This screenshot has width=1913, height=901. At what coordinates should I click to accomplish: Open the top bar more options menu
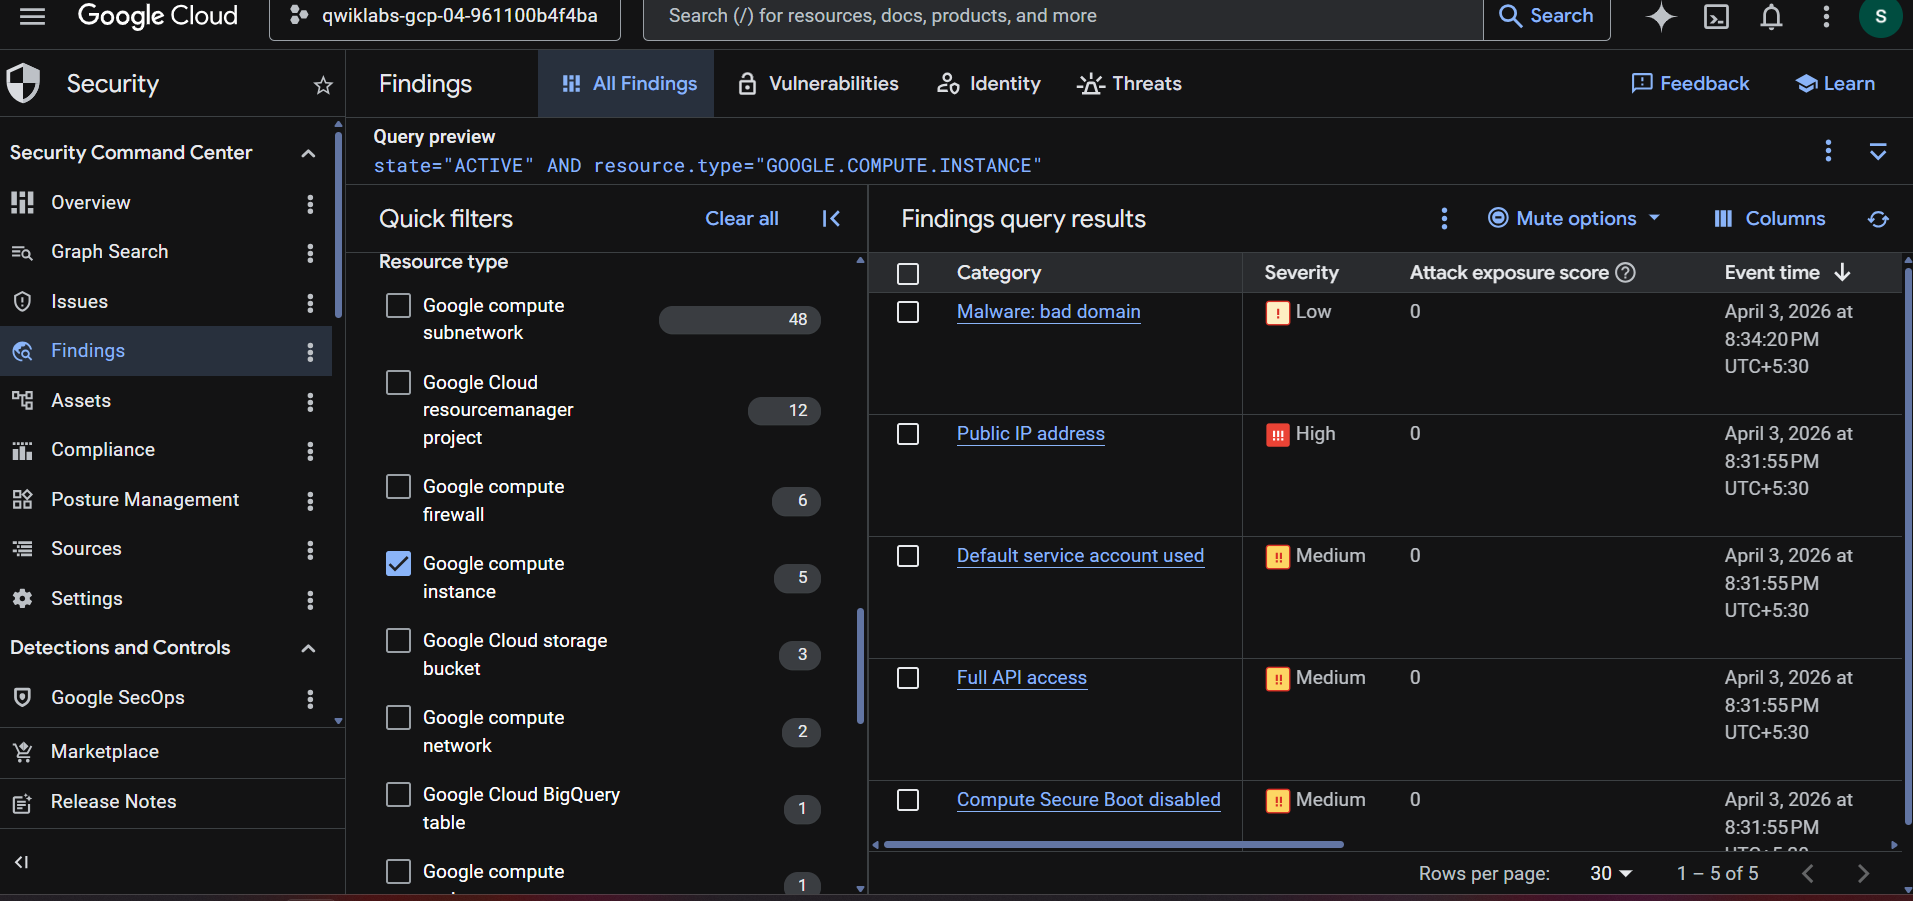coord(1826,16)
